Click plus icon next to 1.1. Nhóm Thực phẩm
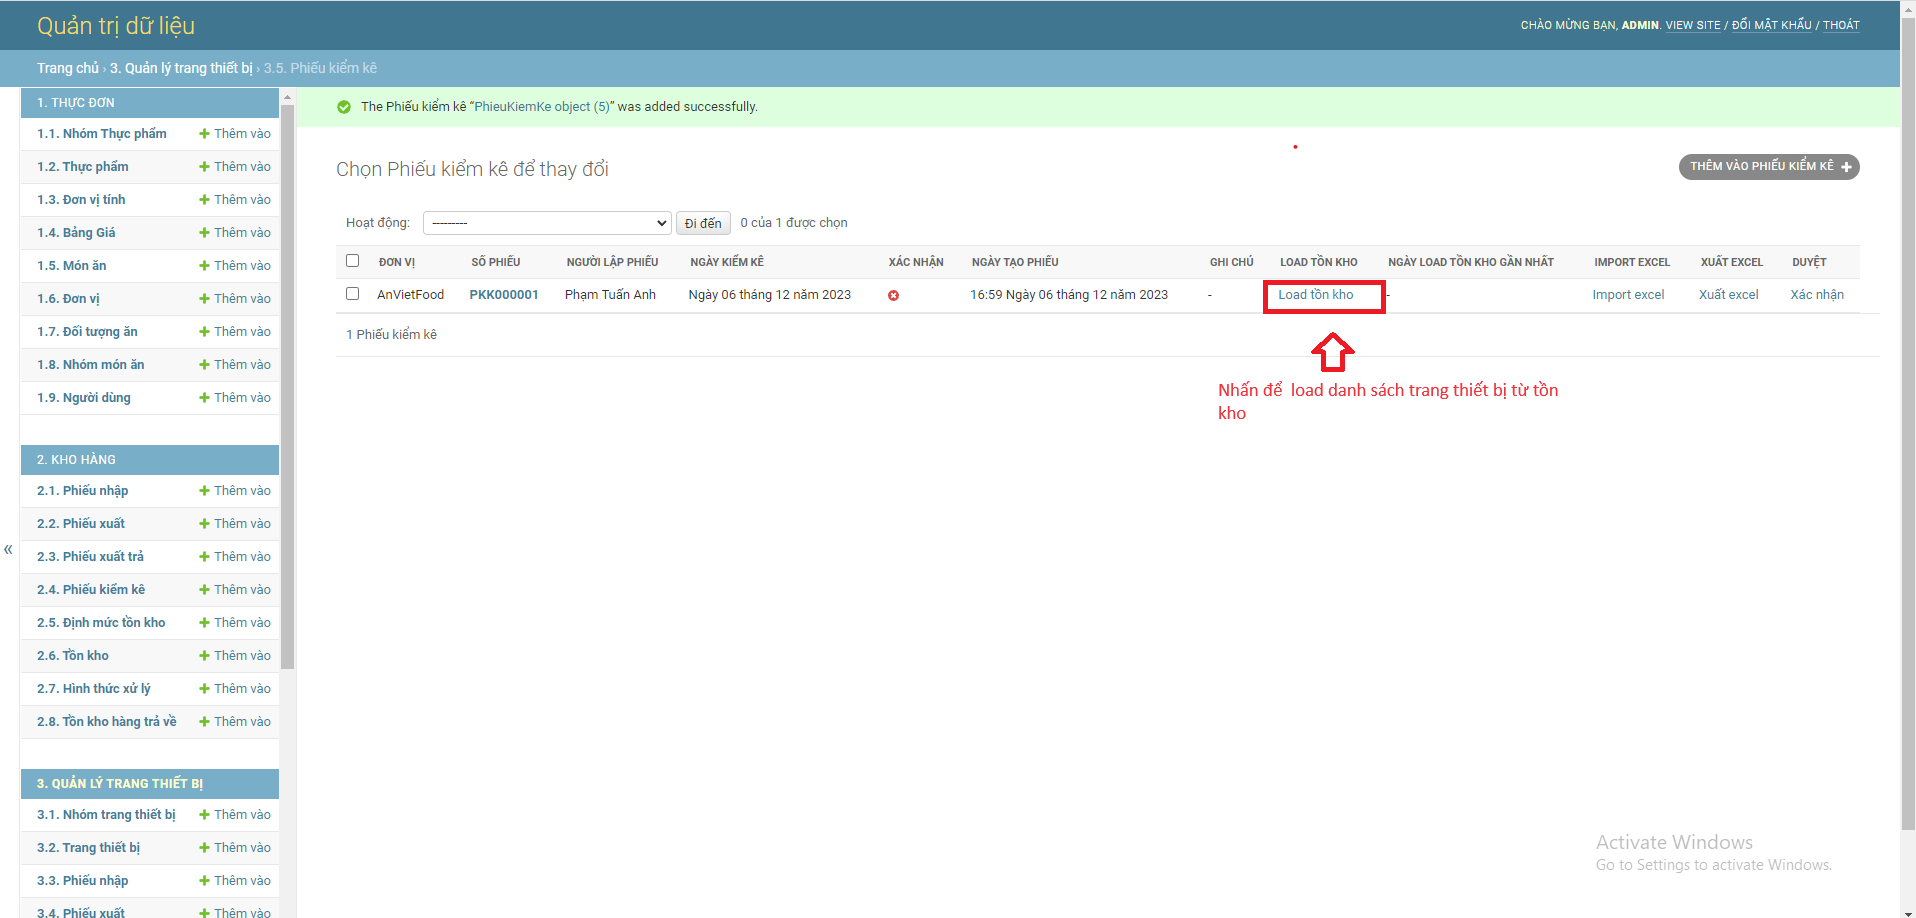 point(205,133)
